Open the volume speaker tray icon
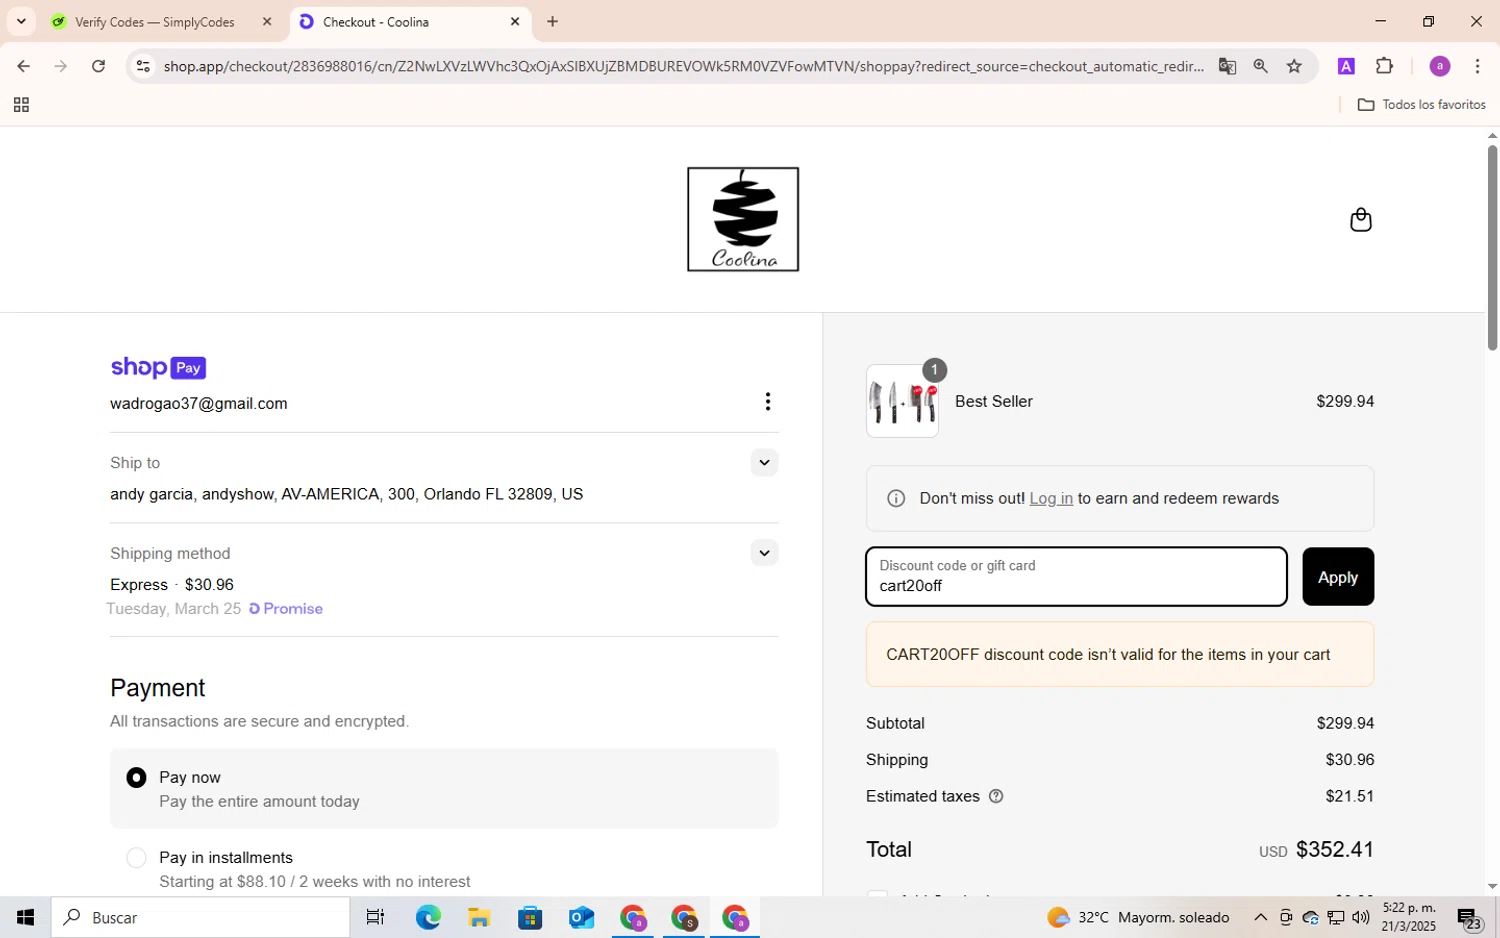This screenshot has width=1500, height=938. pyautogui.click(x=1360, y=917)
